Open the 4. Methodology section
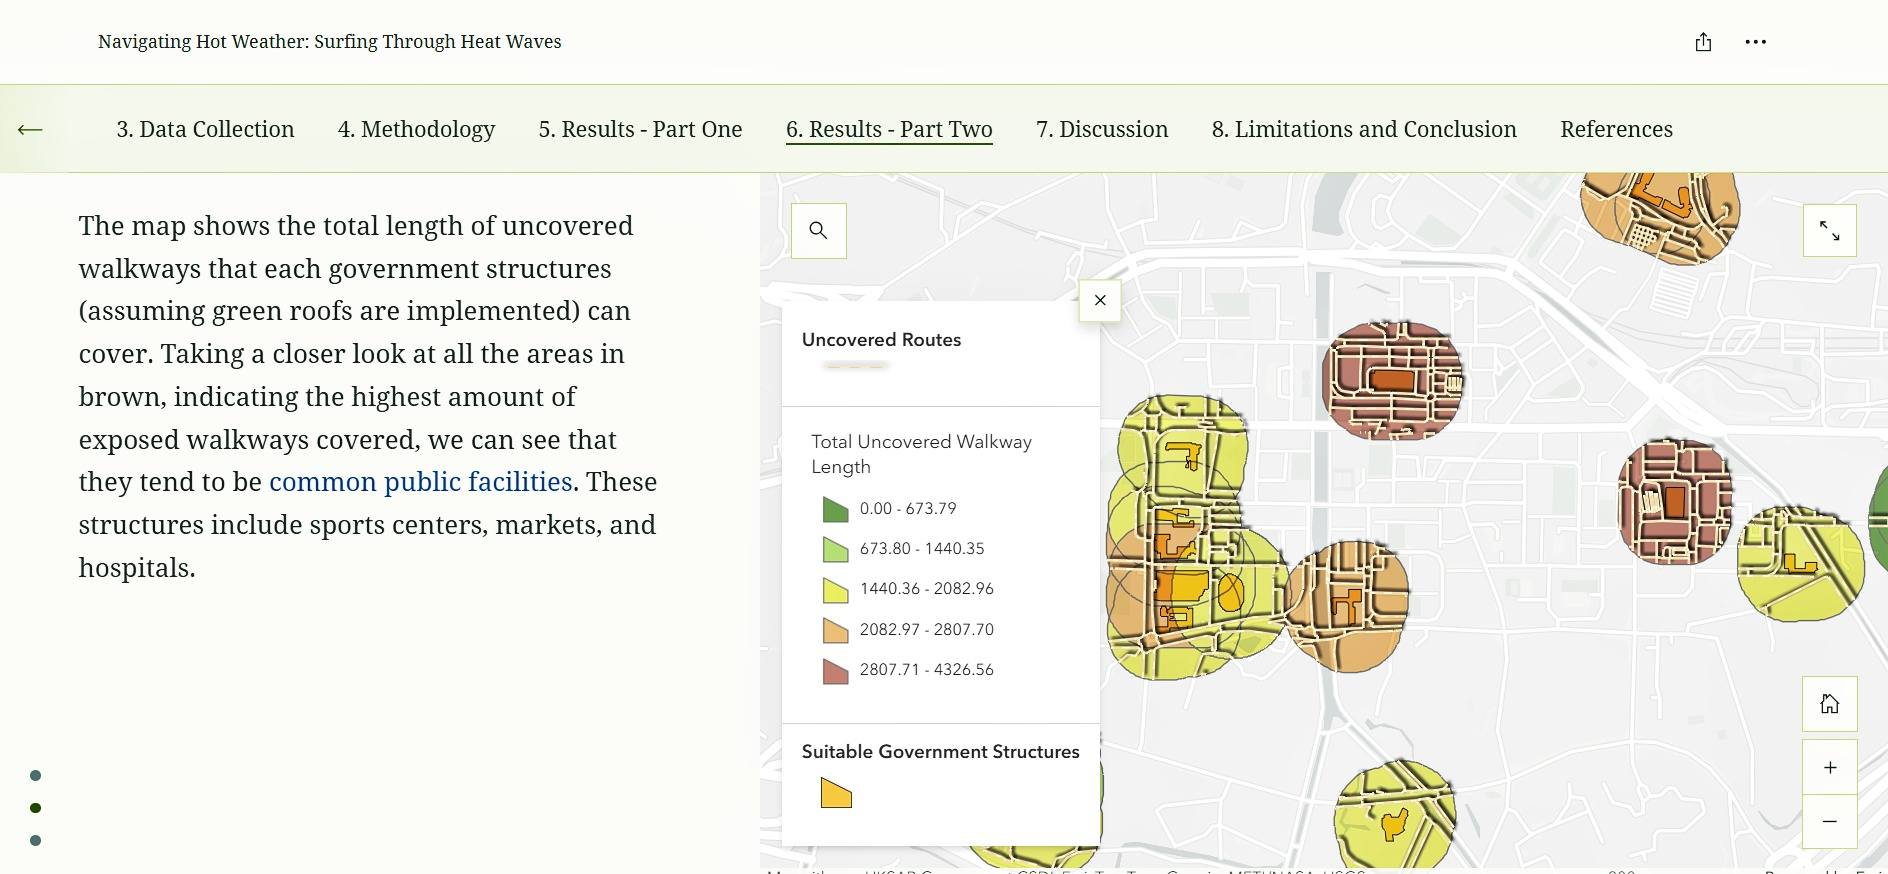The image size is (1888, 874). tap(416, 129)
